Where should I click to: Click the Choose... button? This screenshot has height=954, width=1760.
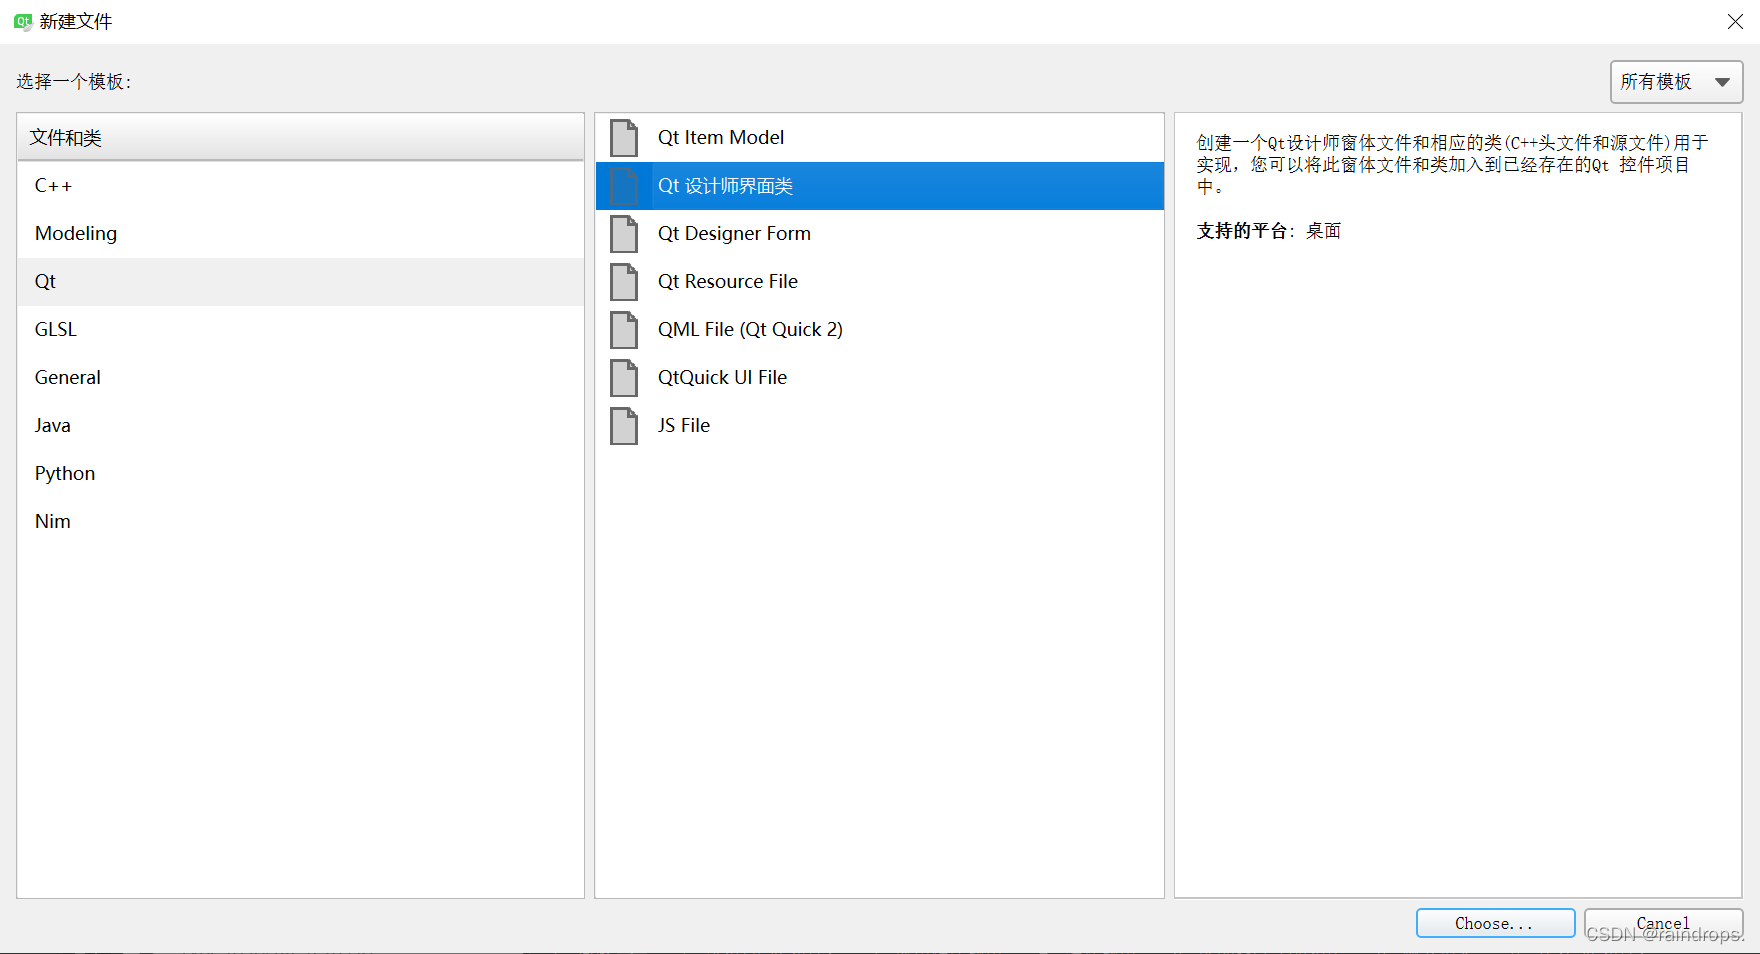[x=1495, y=923]
